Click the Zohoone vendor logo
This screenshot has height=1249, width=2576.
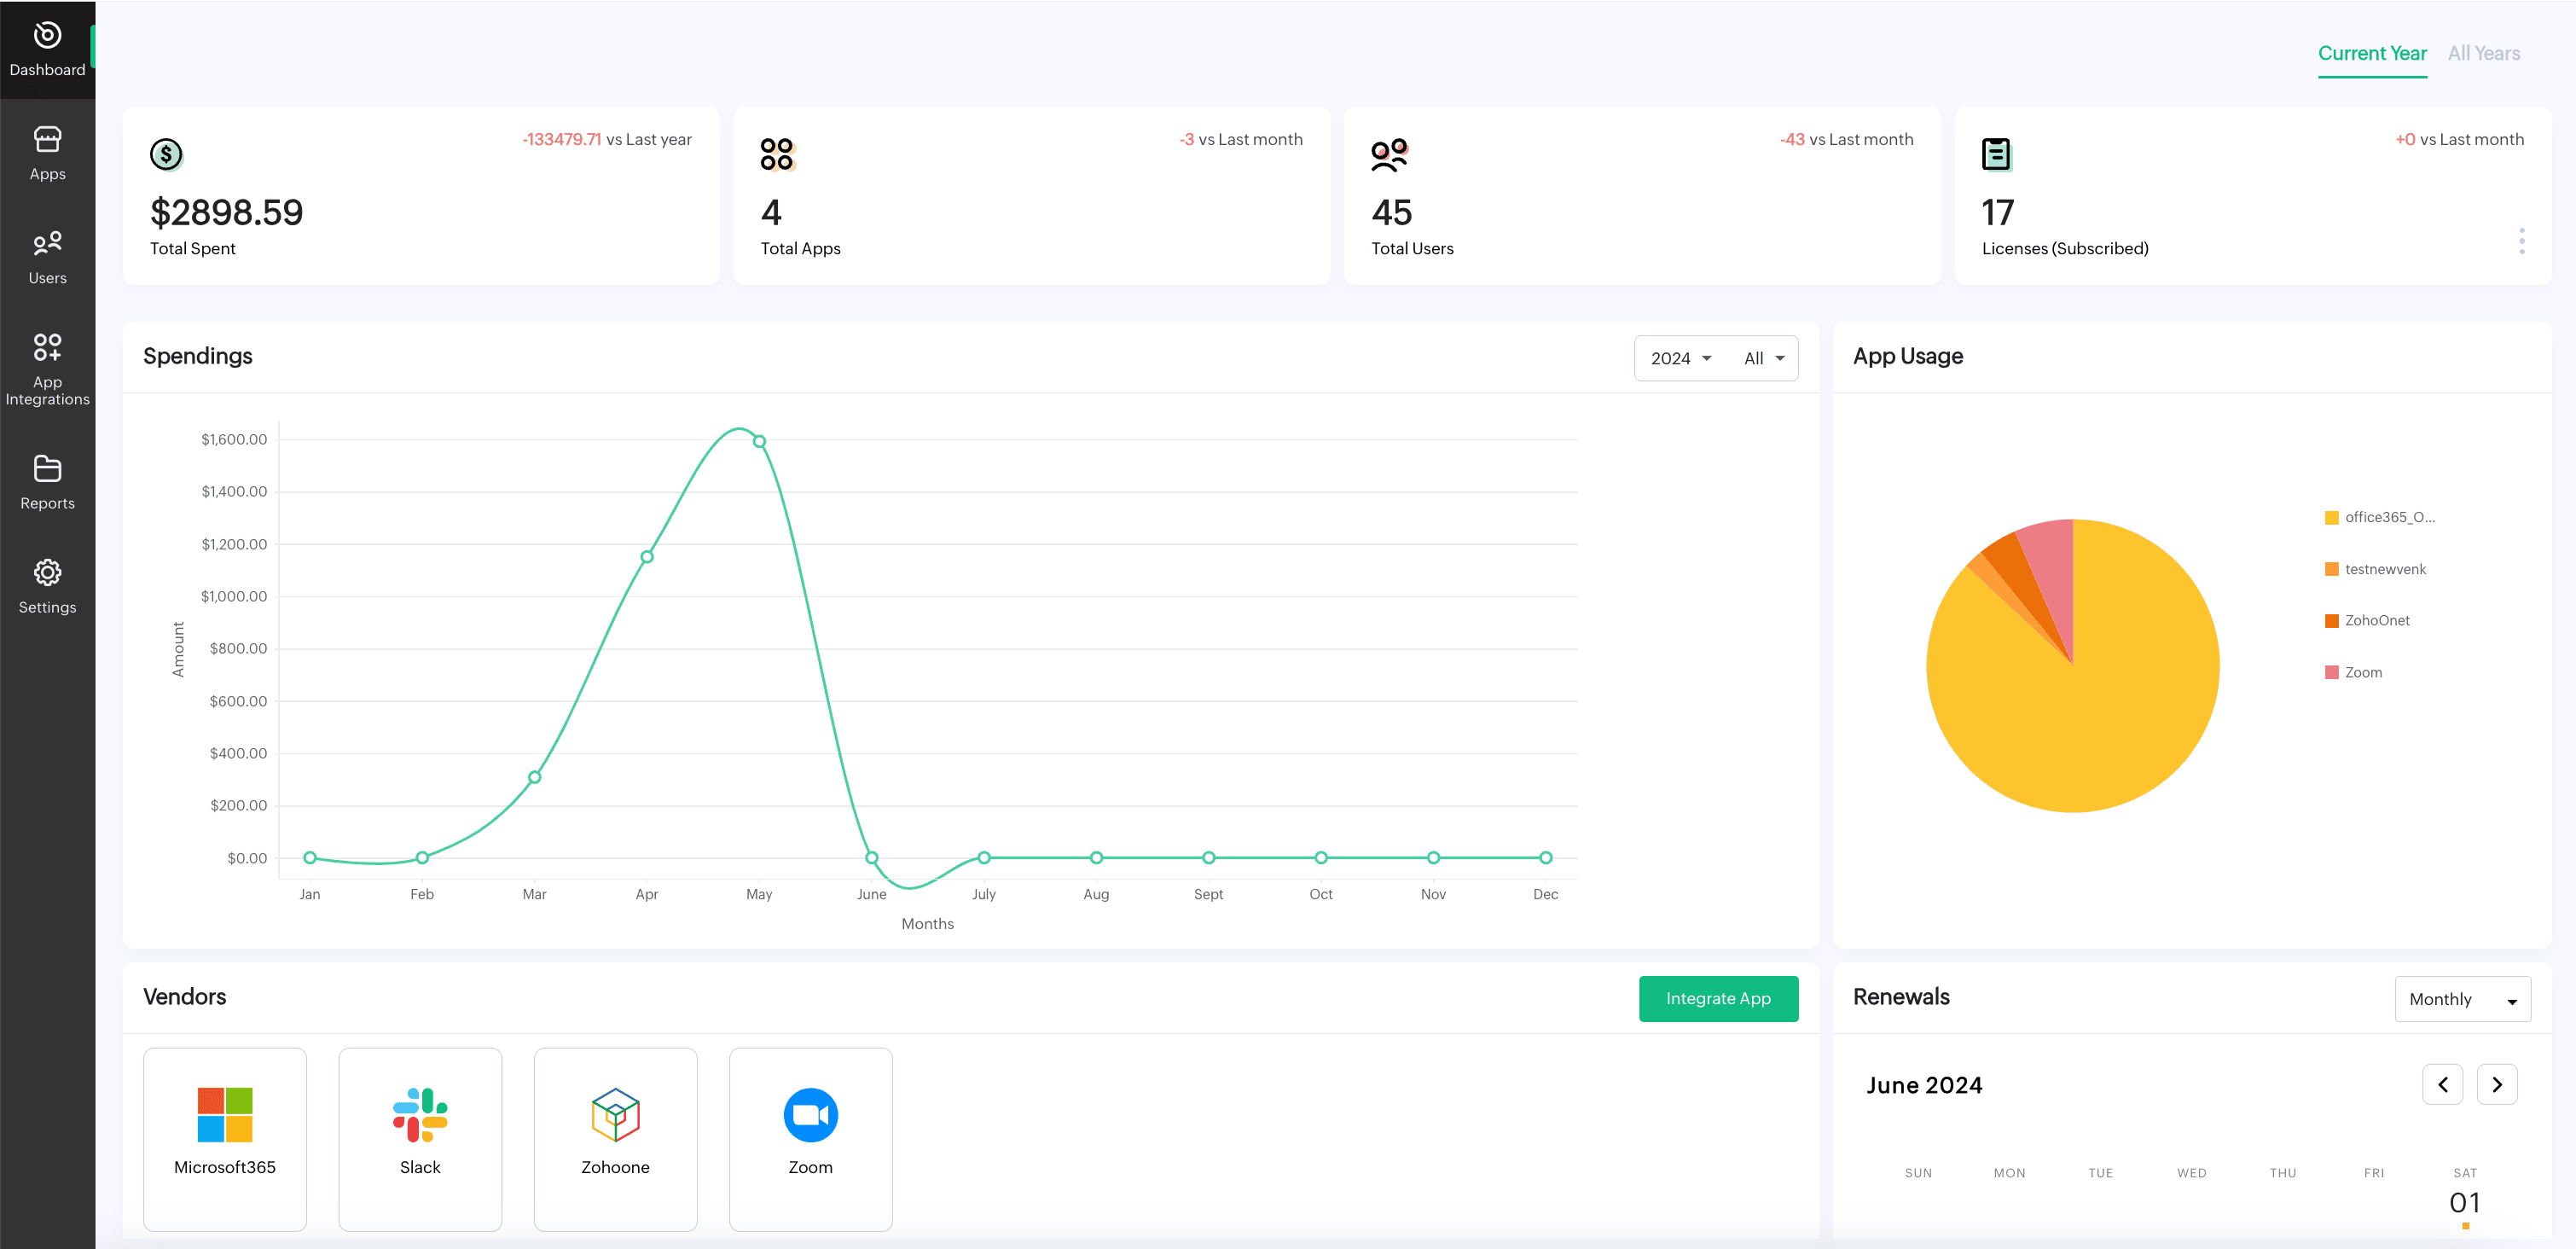pyautogui.click(x=615, y=1114)
